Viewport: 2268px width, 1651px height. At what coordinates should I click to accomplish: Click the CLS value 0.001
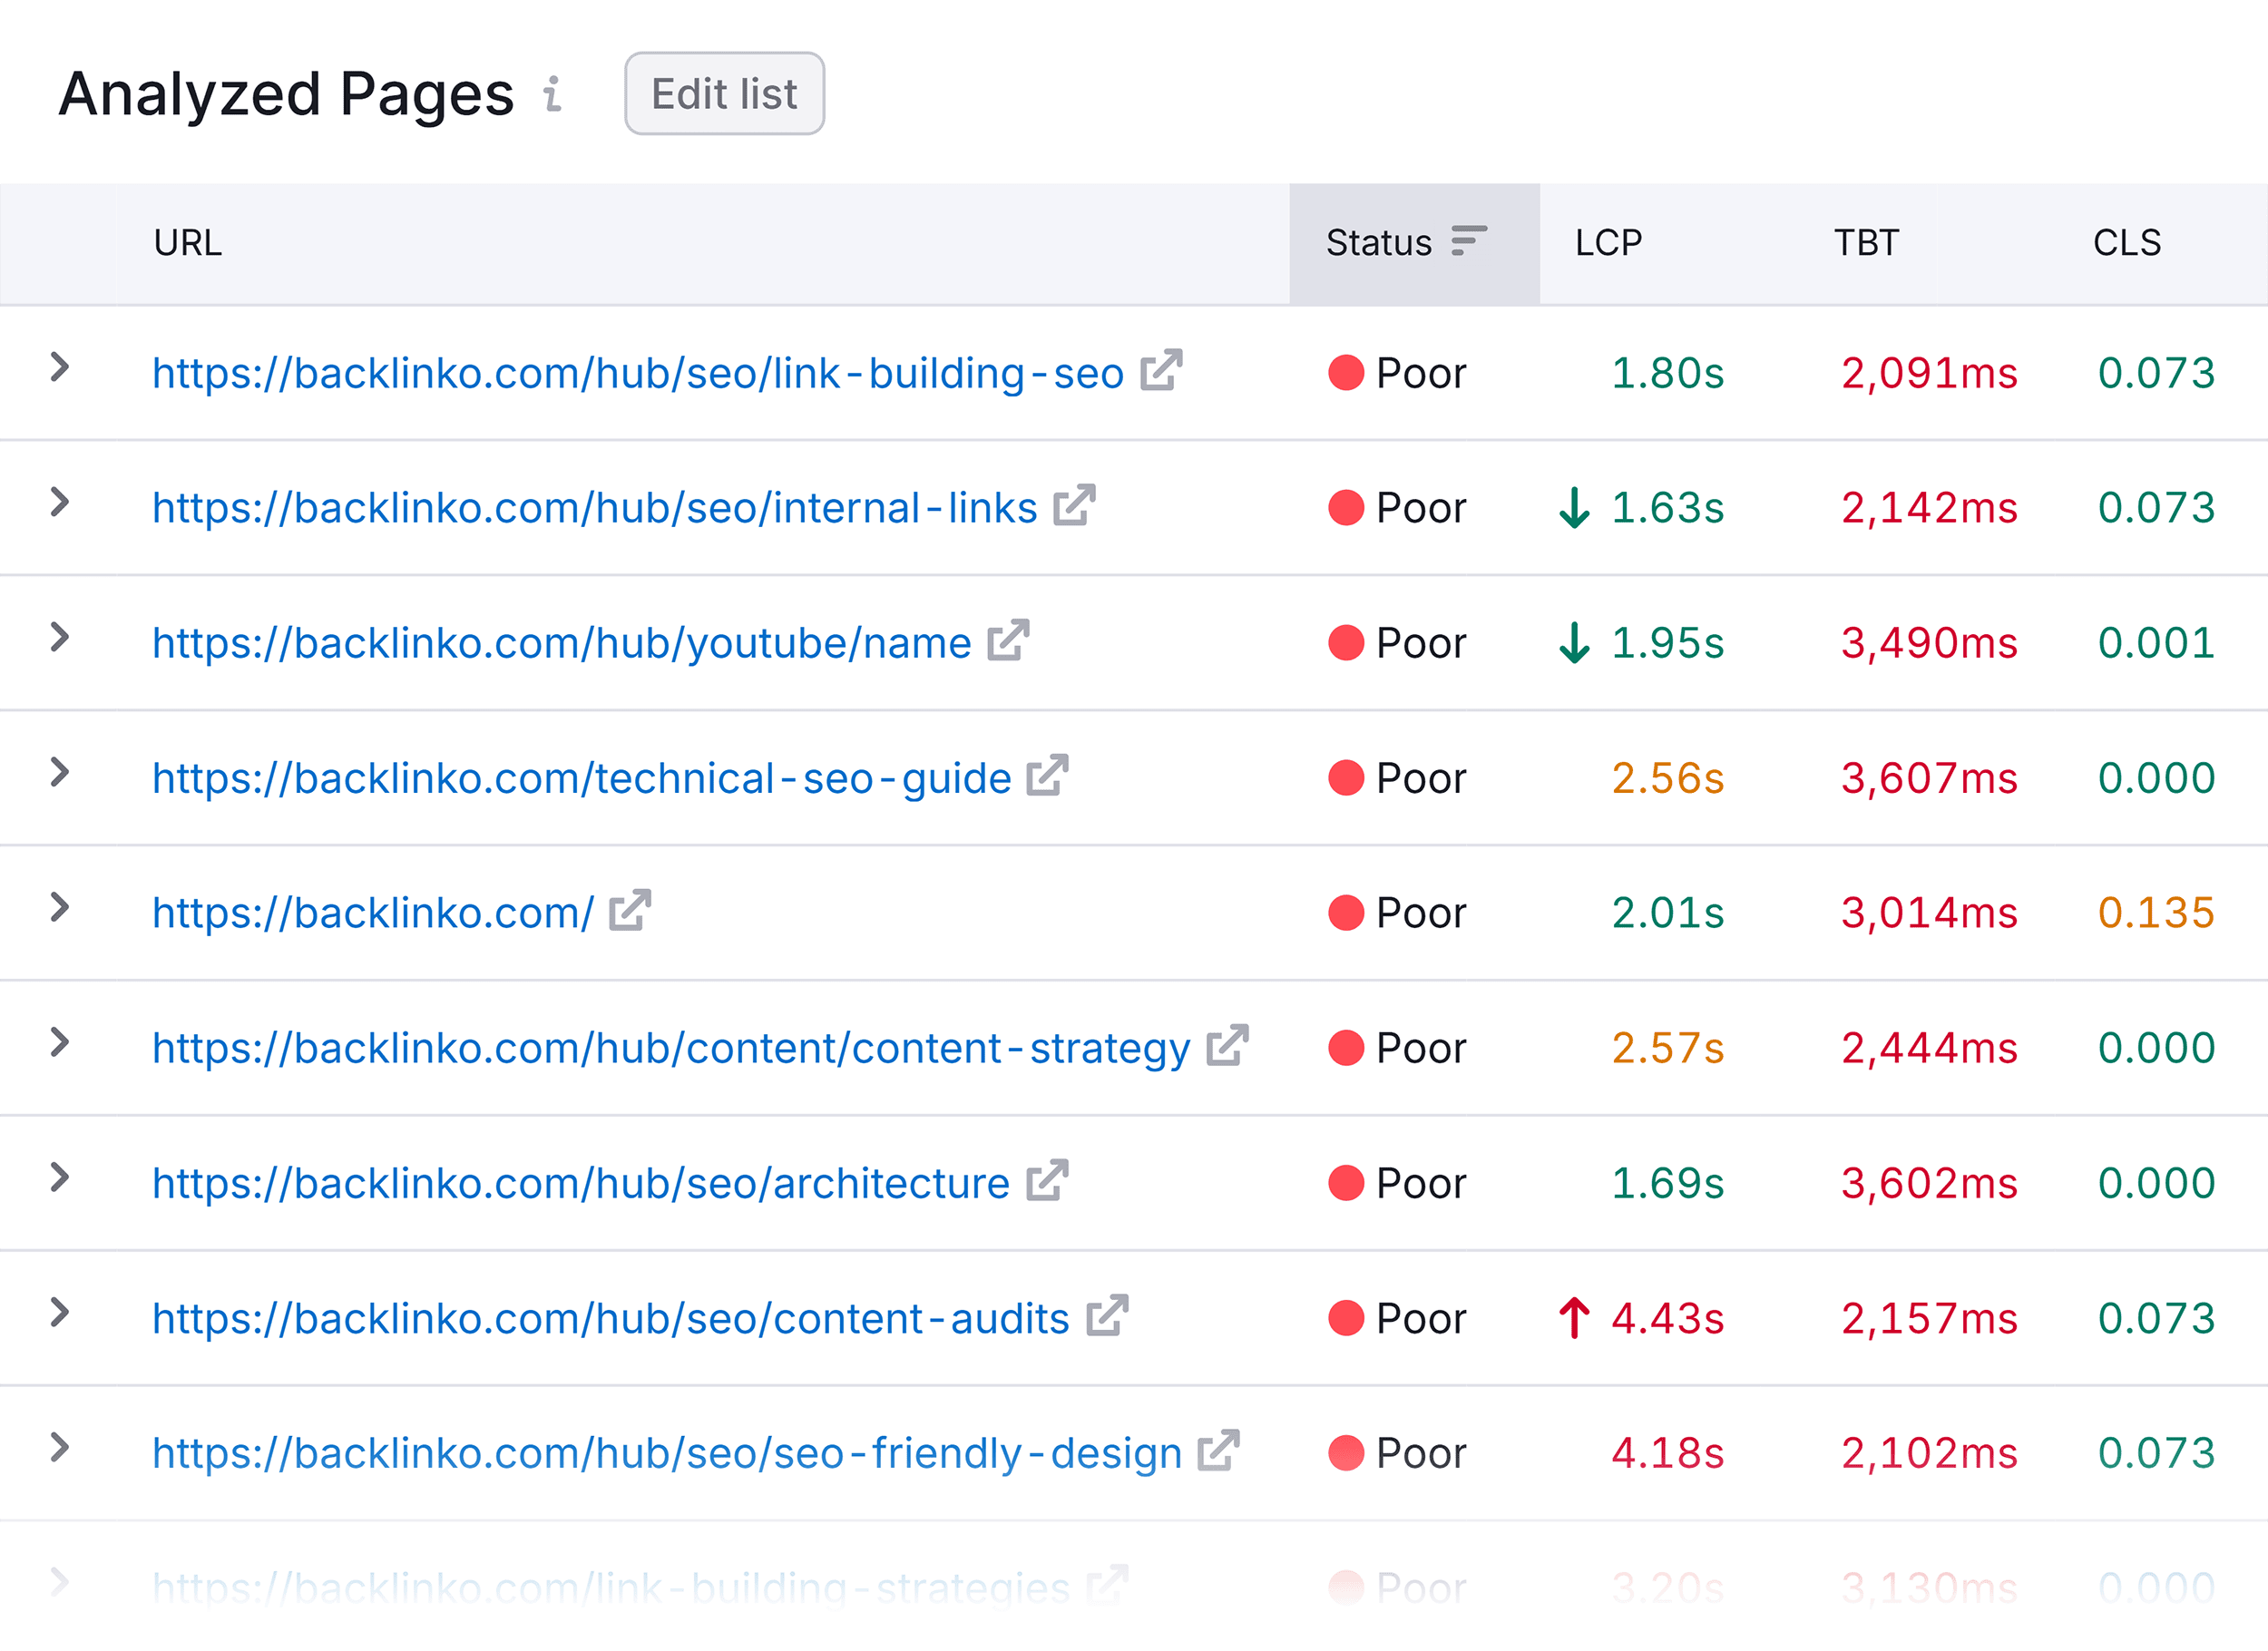[x=2156, y=643]
